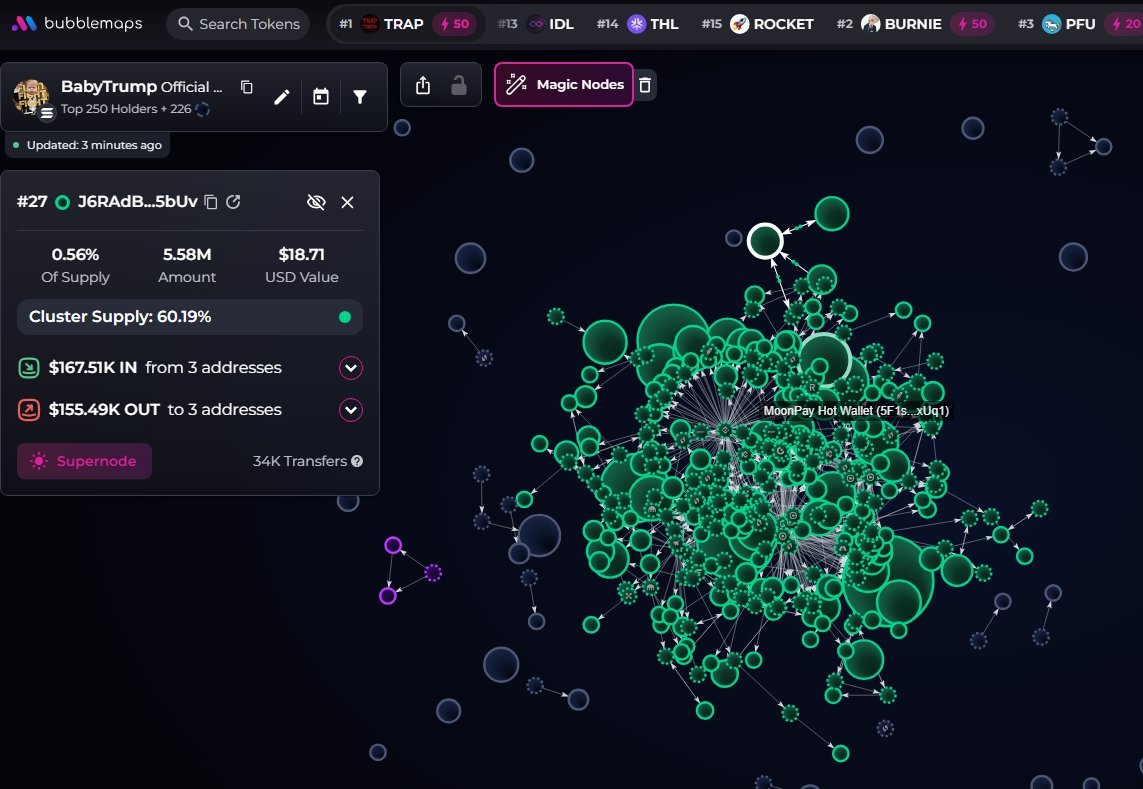This screenshot has height=789, width=1143.
Task: Click the loading spinner beside + 226
Action: point(203,109)
